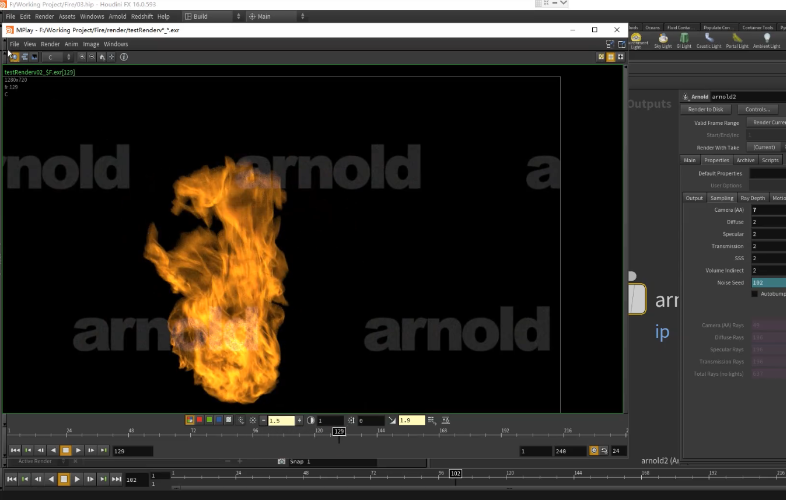Click the MPlay image info icon
Viewport: 786px width, 500px height.
point(124,57)
